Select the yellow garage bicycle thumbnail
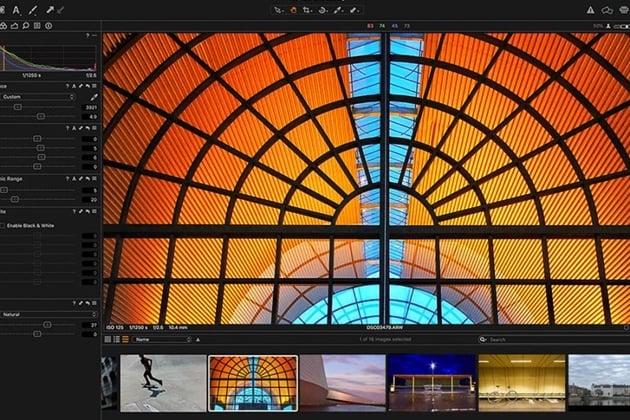 [522, 383]
